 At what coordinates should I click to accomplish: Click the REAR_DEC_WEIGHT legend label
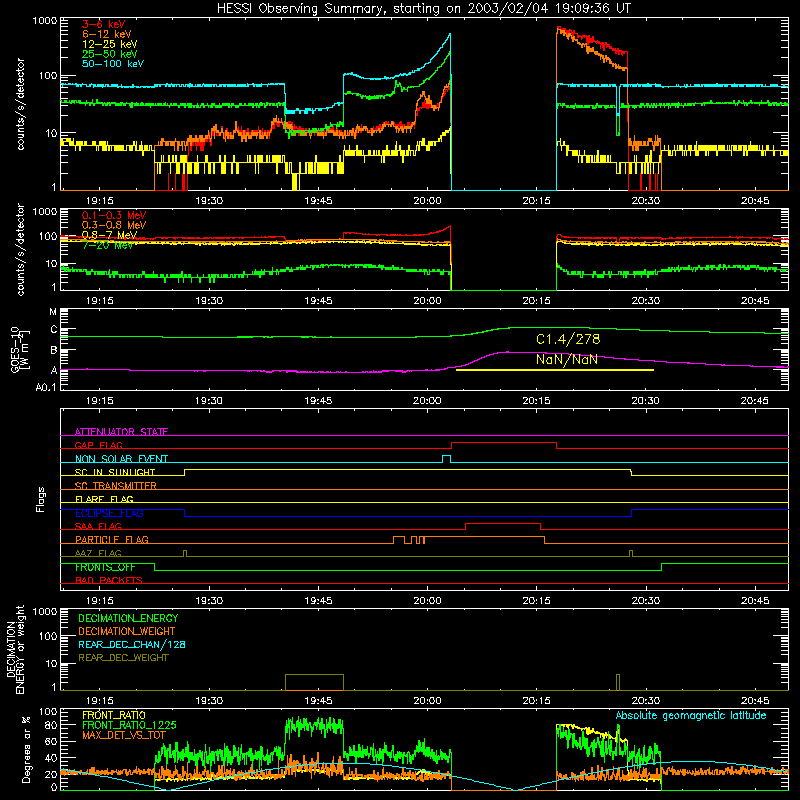point(123,658)
